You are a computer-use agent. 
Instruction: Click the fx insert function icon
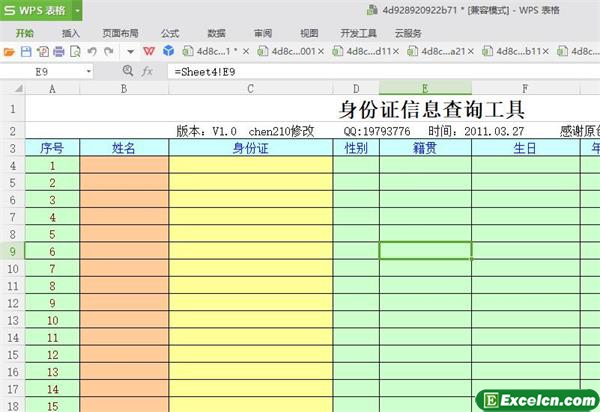click(147, 72)
